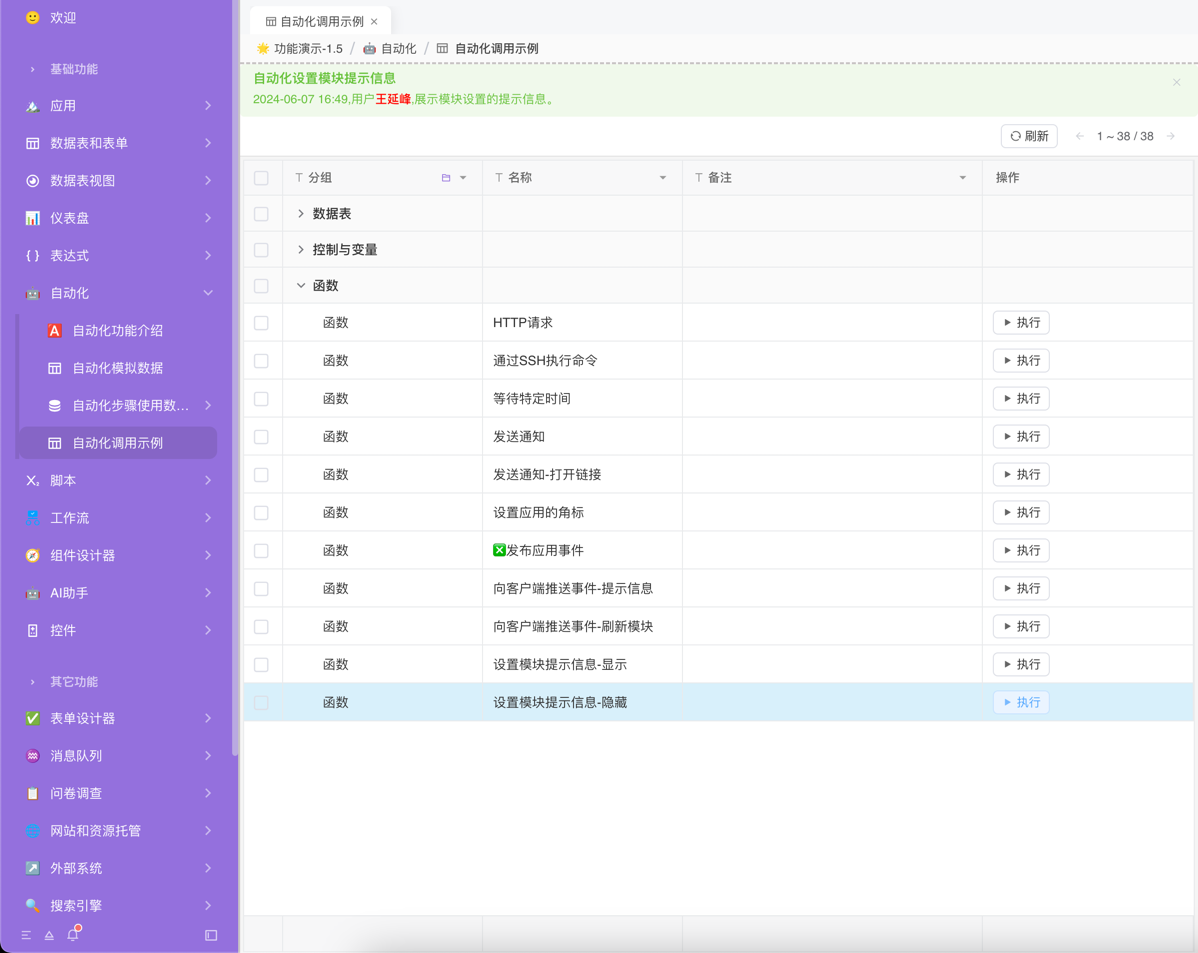Check the checkbox on the 设置模块提示信息-隐藏 row

pos(262,702)
